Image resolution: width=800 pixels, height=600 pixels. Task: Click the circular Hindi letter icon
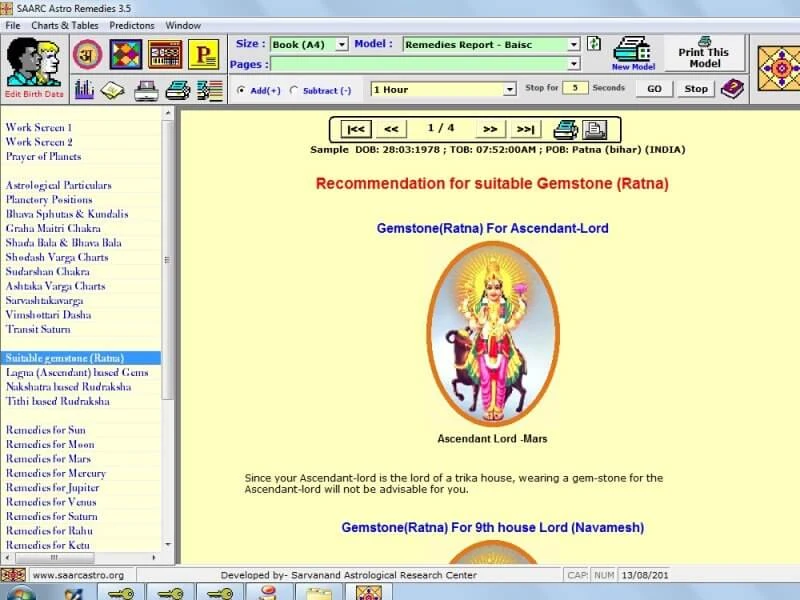point(87,54)
